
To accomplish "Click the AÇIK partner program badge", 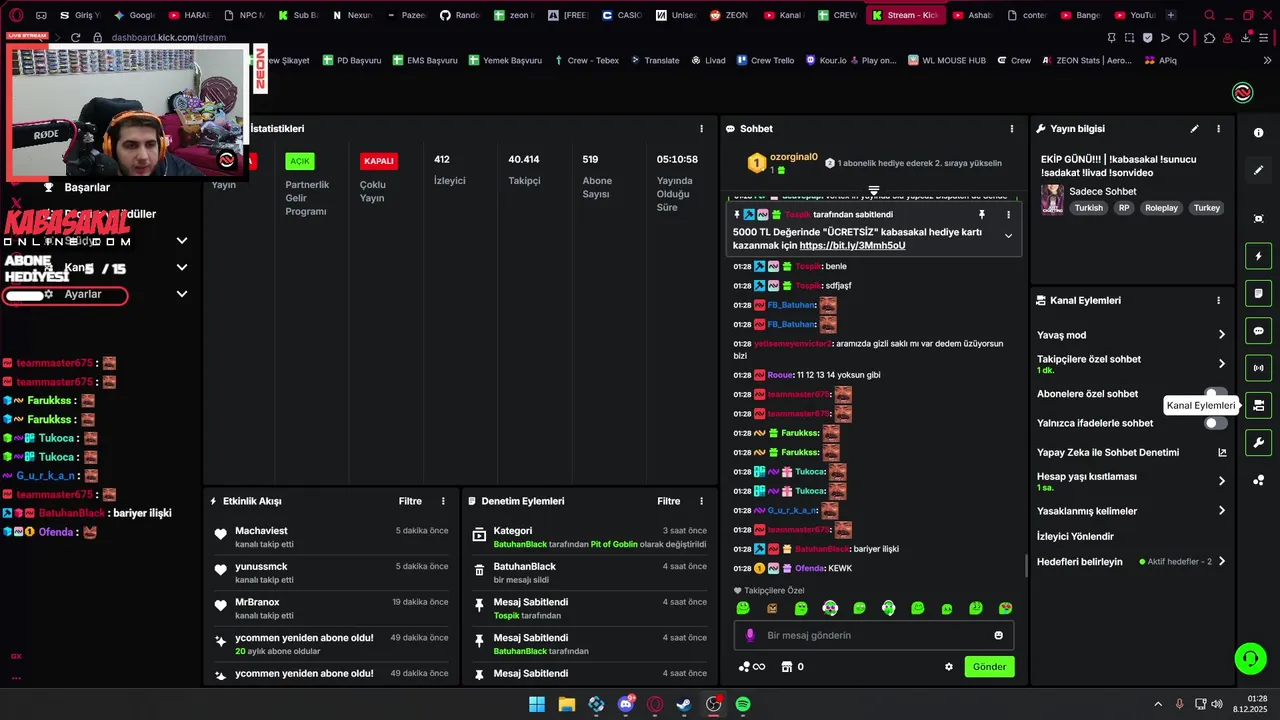I will [300, 161].
